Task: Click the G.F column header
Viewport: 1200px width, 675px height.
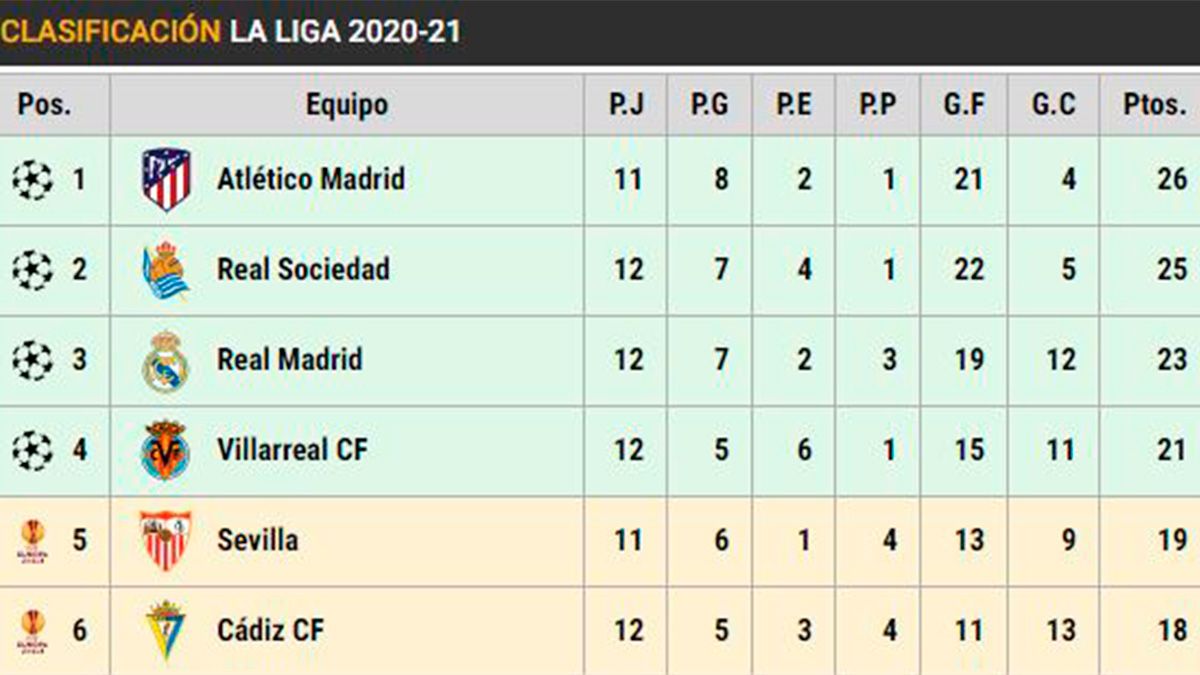Action: (964, 105)
